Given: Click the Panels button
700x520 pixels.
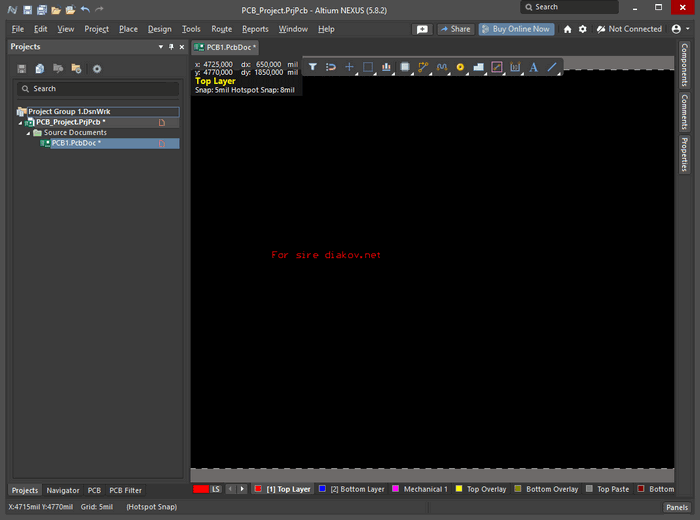Looking at the screenshot, I should (677, 507).
